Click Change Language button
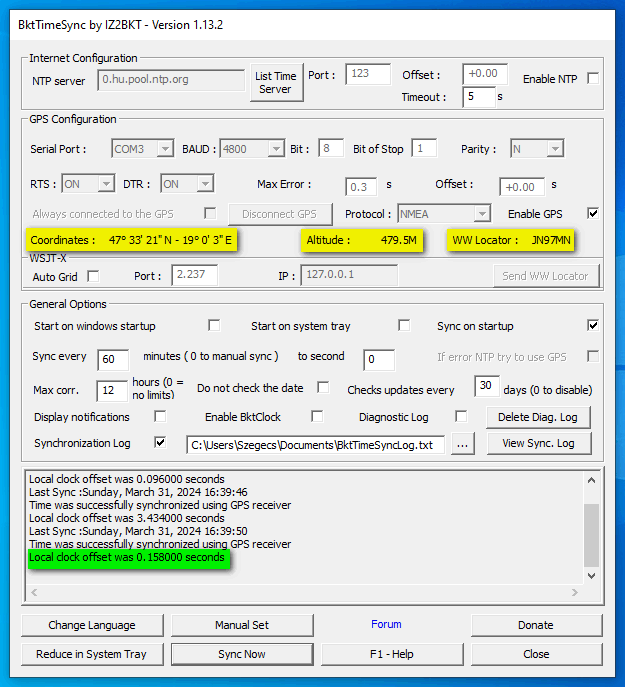Viewport: 625px width, 687px height. coord(92,625)
